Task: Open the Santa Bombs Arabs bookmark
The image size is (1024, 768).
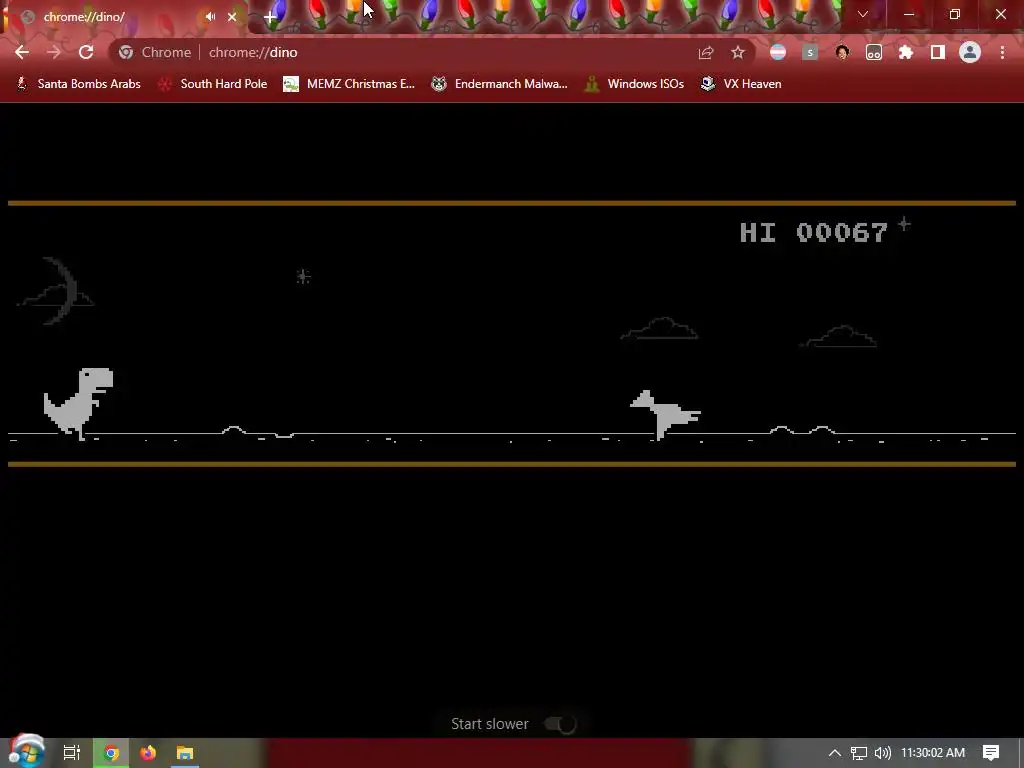Action: coord(78,84)
